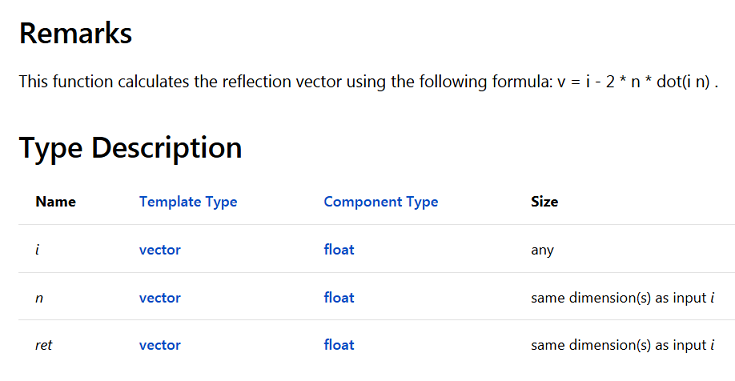Image resolution: width=735 pixels, height=381 pixels.
Task: Select the ret name cell
Action: point(44,345)
